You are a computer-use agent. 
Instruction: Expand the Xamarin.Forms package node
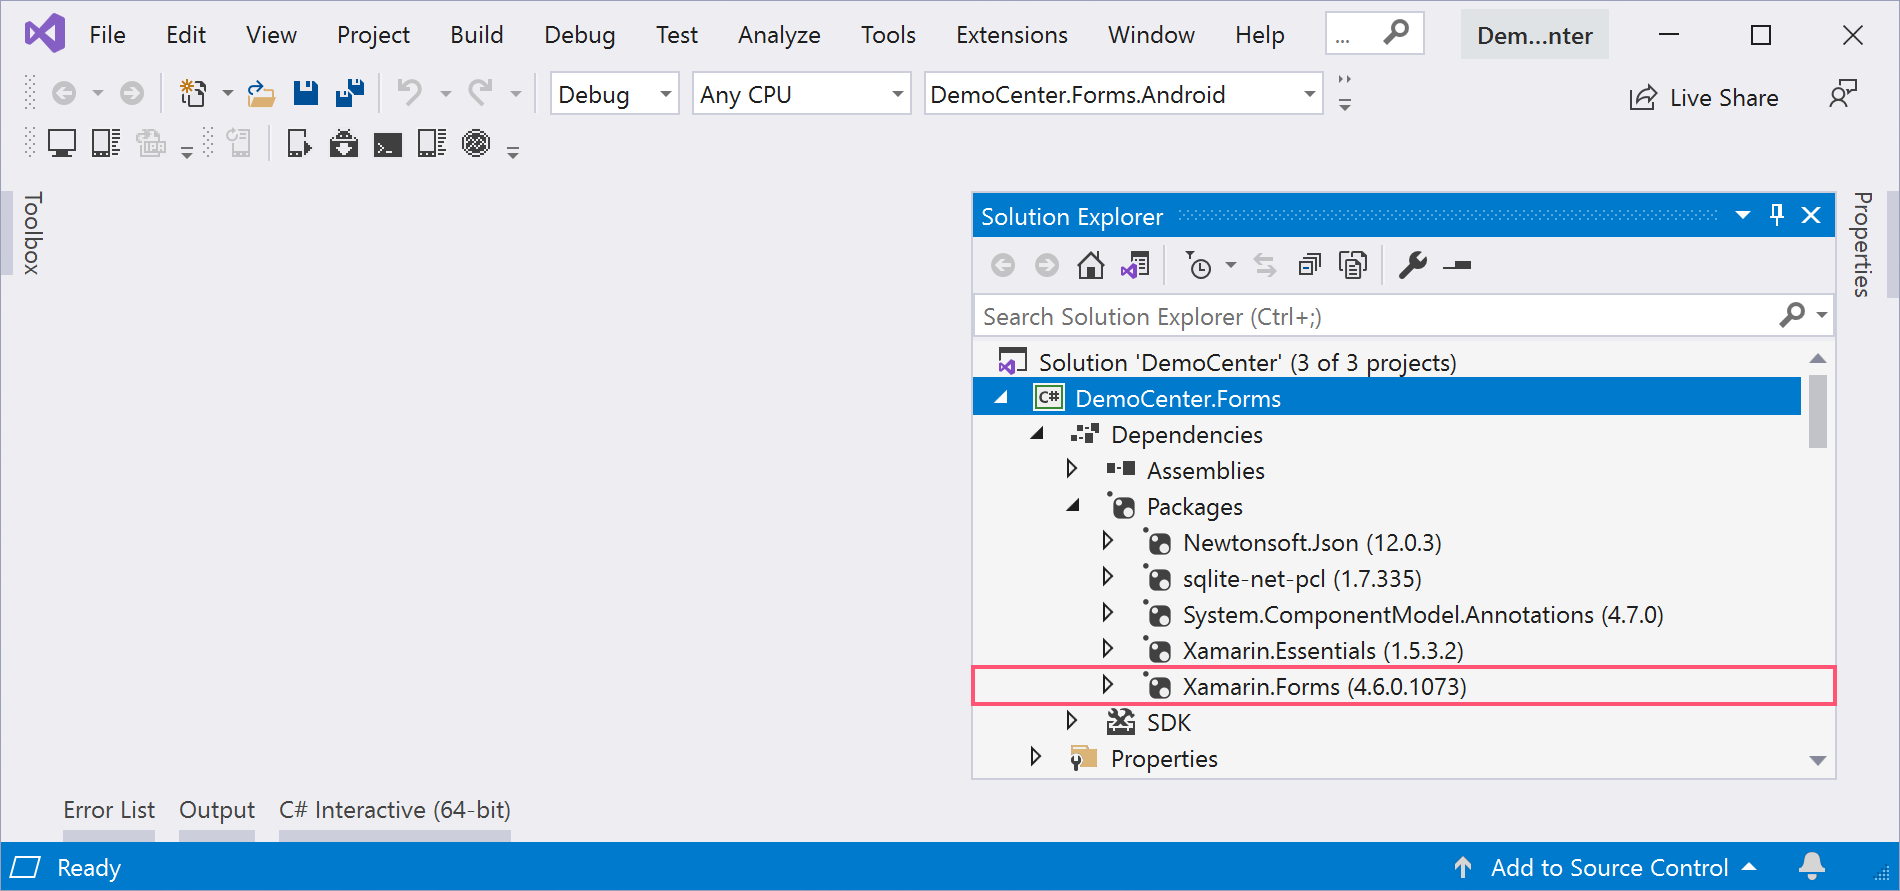click(x=1107, y=685)
